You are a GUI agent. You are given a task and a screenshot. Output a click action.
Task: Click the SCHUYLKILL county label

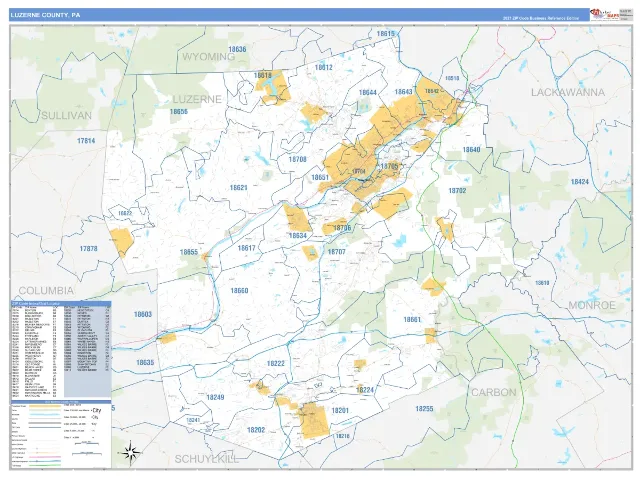click(x=207, y=459)
